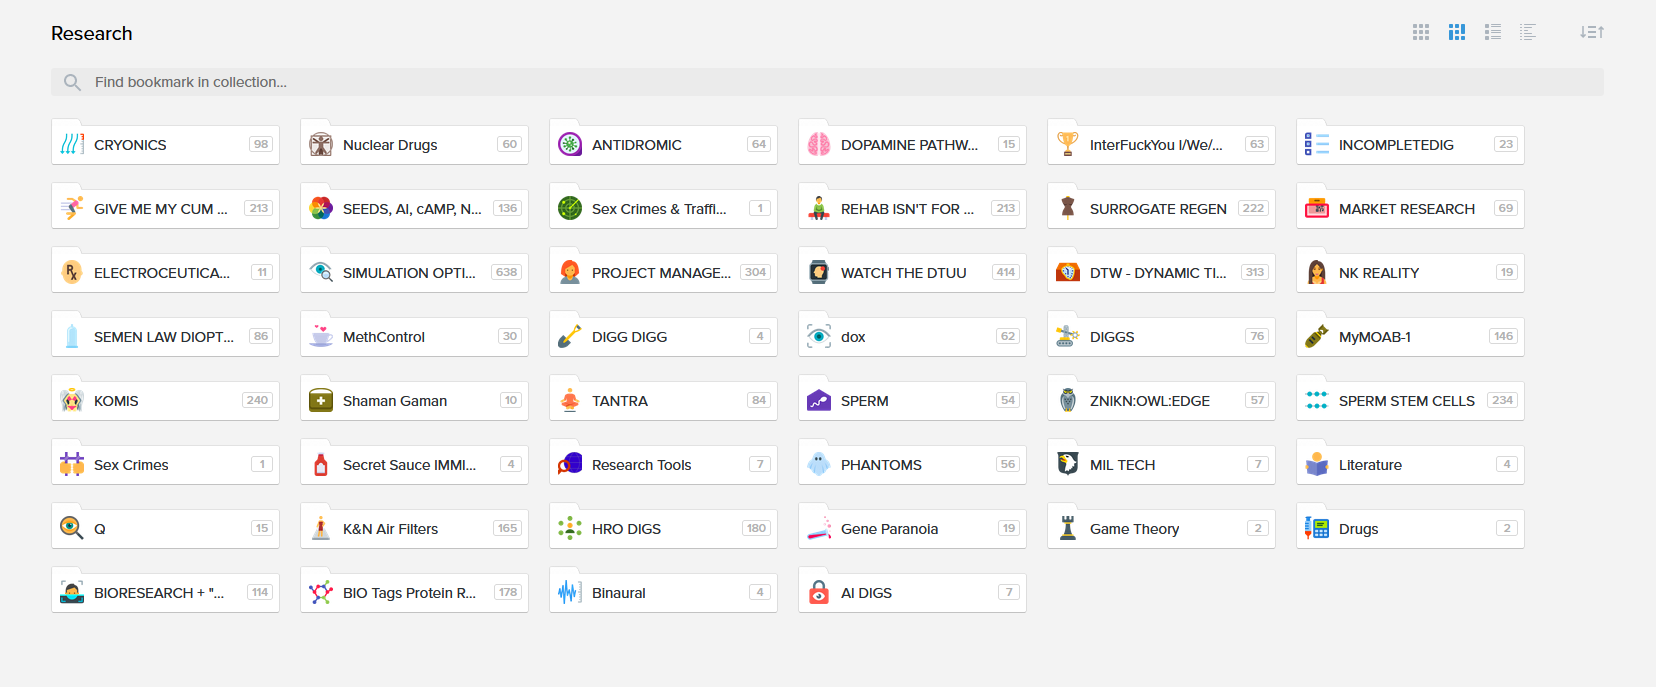Click the SURROGATE REGEN icon
1656x687 pixels.
[x=1068, y=209]
